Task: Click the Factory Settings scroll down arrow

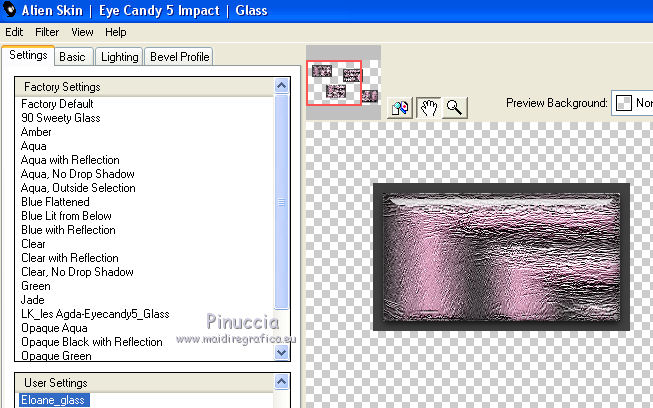Action: pyautogui.click(x=282, y=353)
